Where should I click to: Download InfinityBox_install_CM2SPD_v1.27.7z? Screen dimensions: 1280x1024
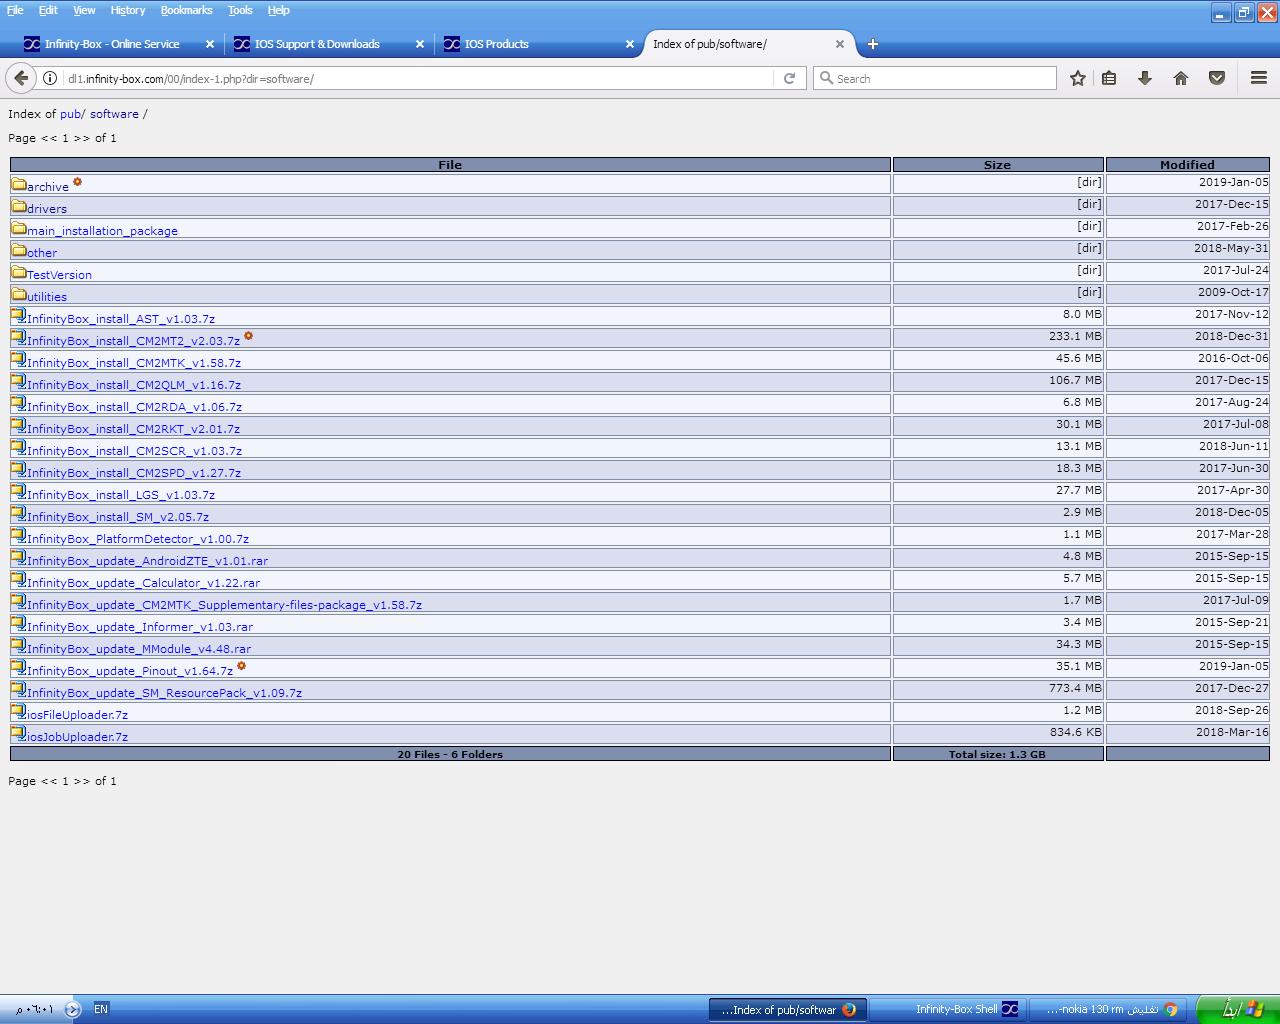tap(134, 473)
